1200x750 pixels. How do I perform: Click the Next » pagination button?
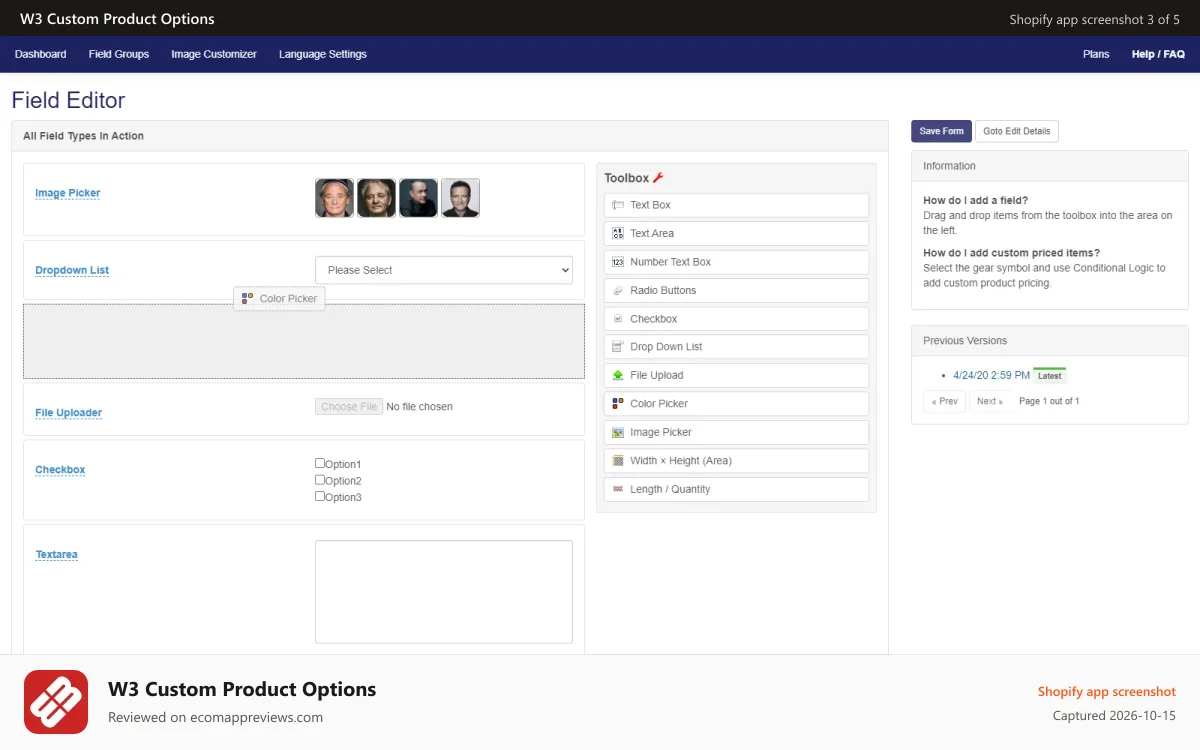pyautogui.click(x=990, y=401)
